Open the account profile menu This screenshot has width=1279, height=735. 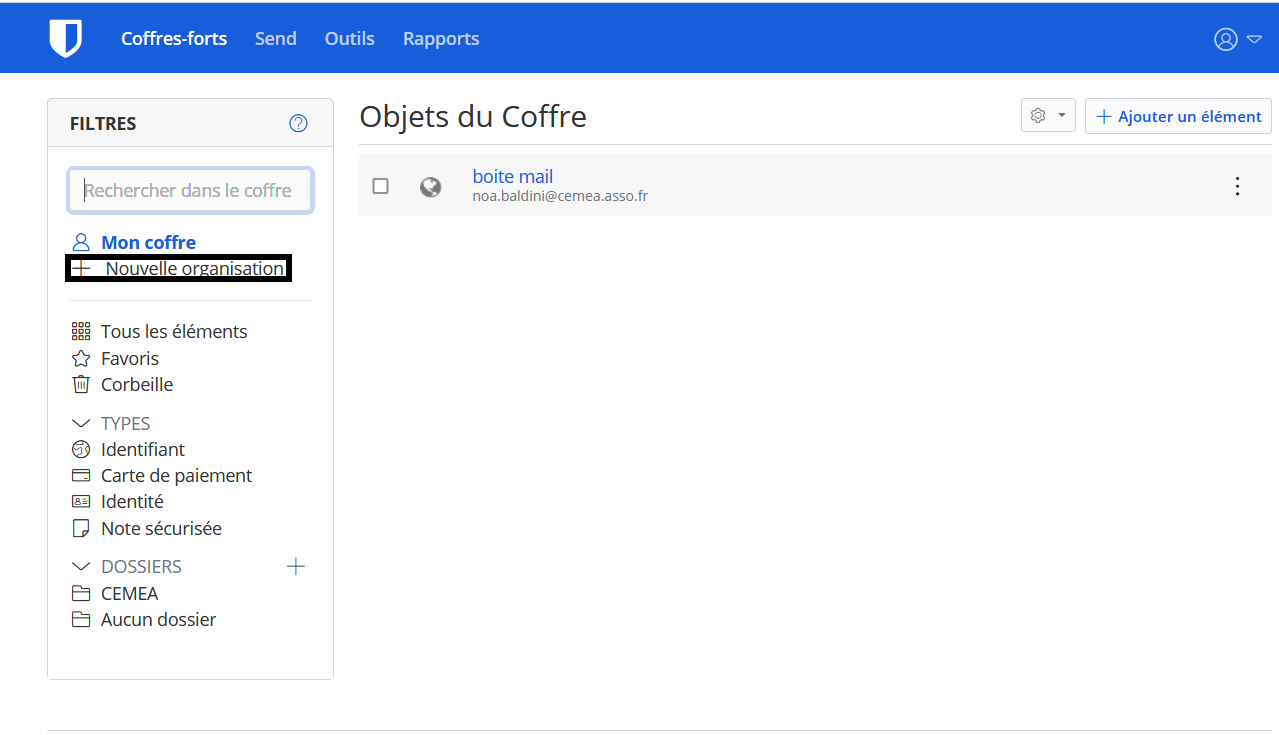point(1237,39)
